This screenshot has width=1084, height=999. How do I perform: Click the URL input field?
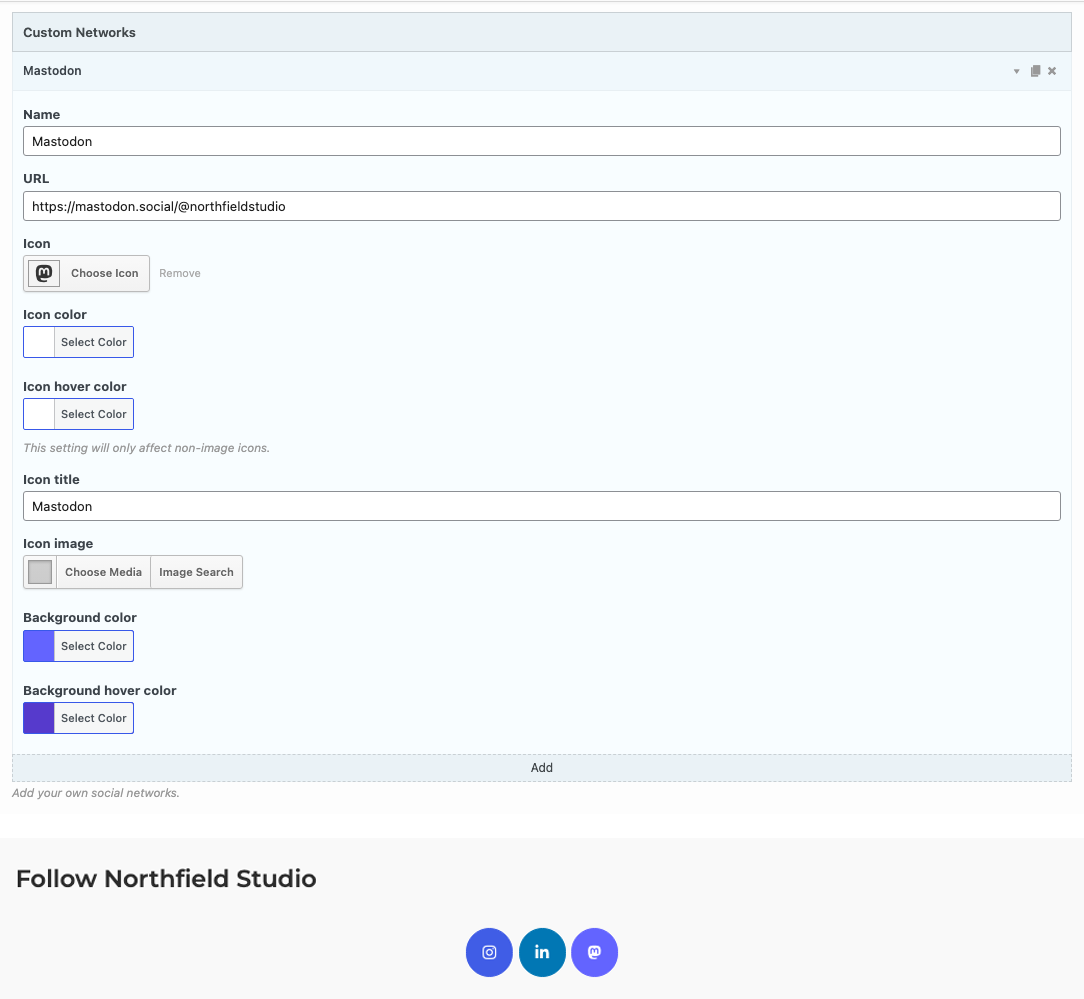tap(541, 206)
